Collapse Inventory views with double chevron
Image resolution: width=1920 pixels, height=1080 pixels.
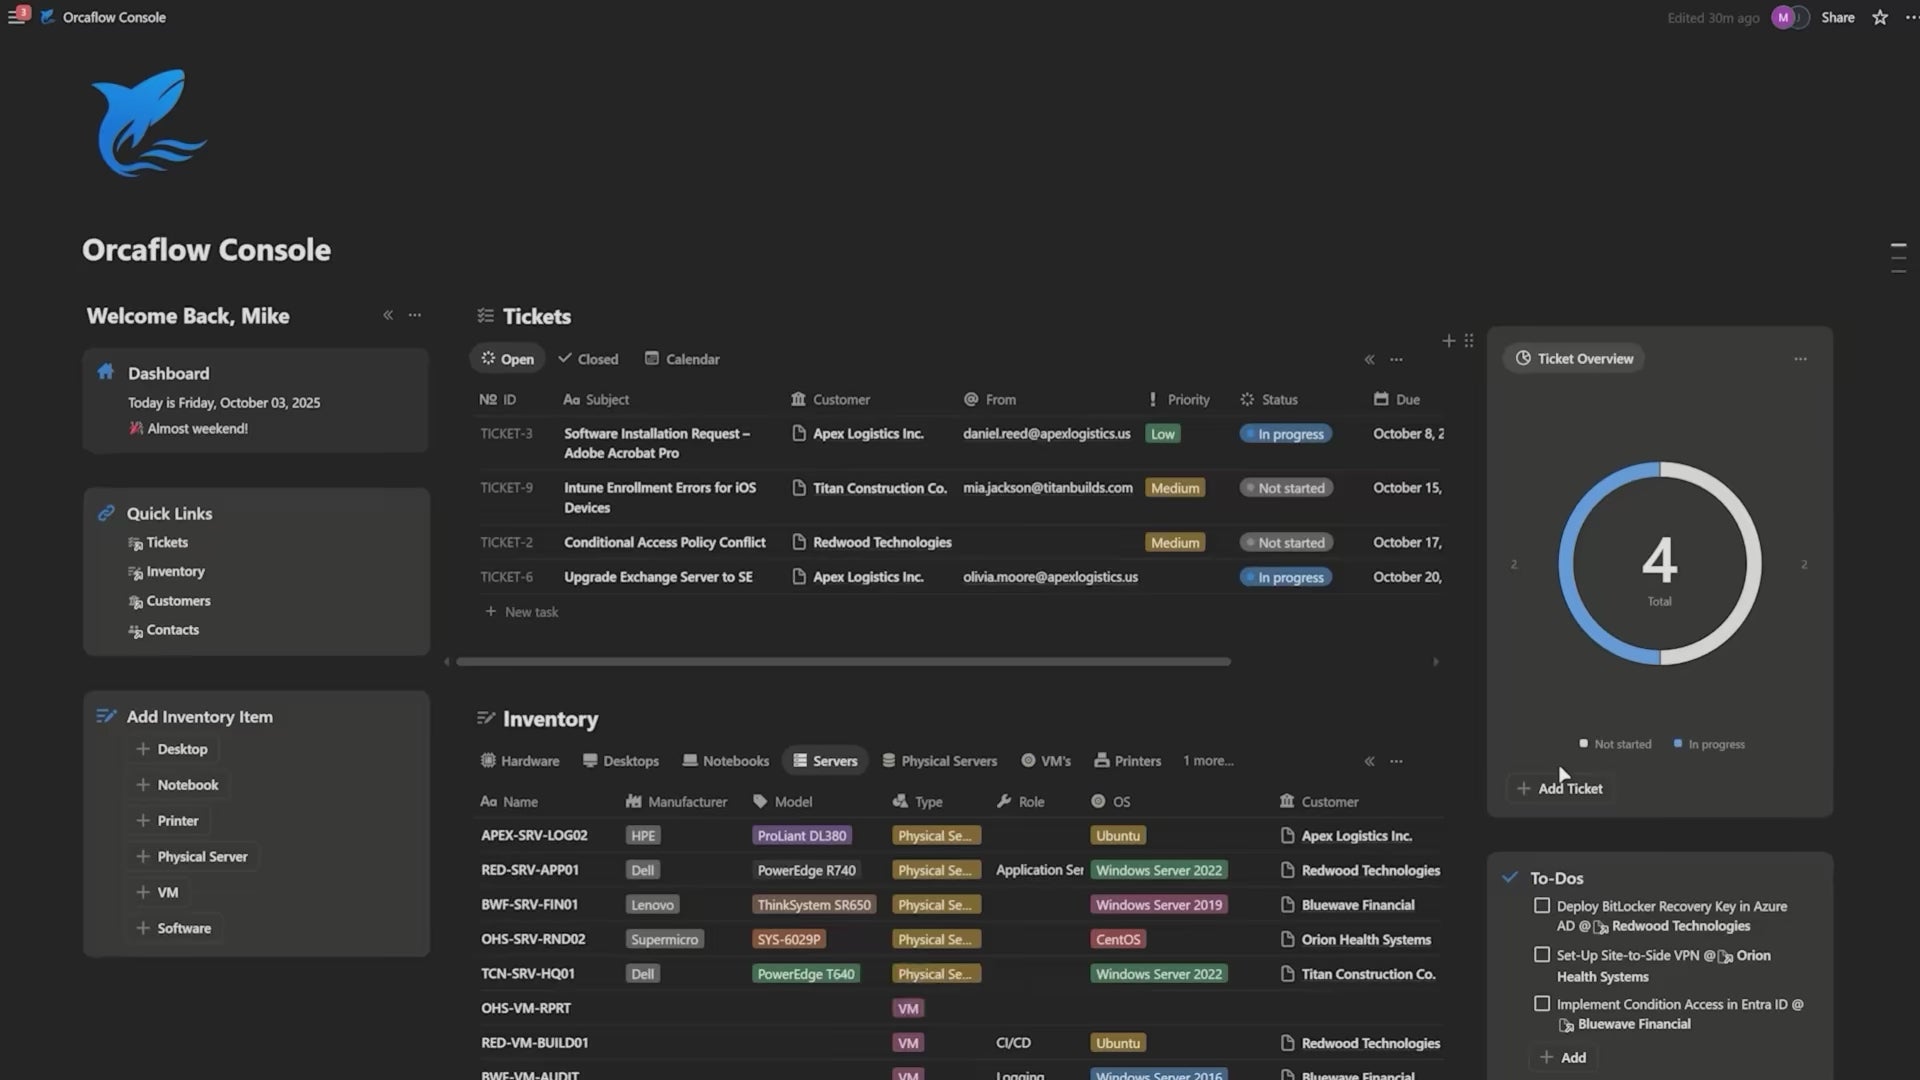1369,762
